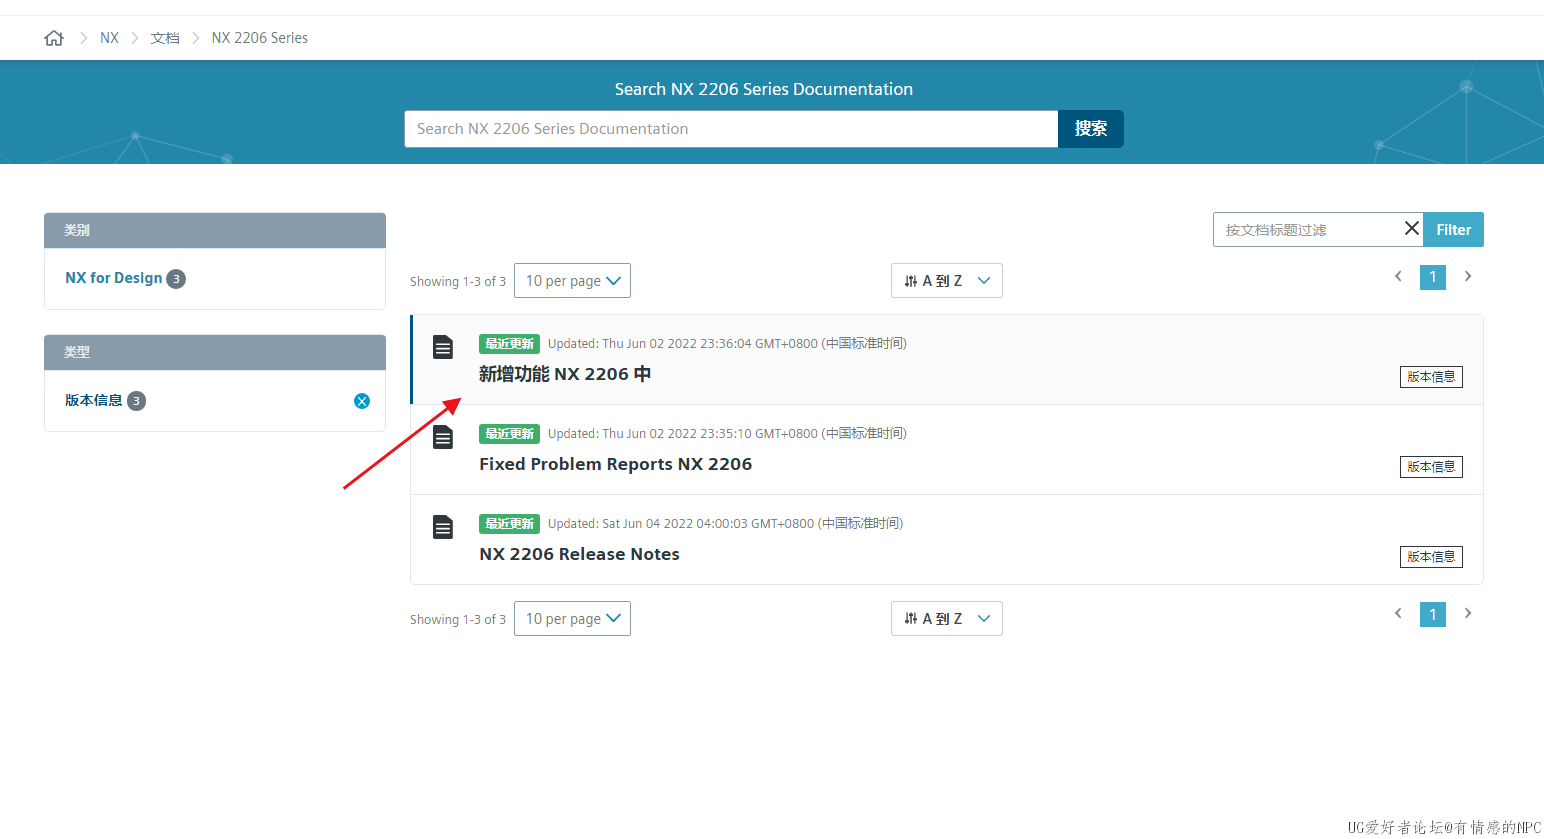Click Updated Sat Jun 04 2022 04:00:03 timestamp
The width and height of the screenshot is (1544, 839).
pos(725,523)
